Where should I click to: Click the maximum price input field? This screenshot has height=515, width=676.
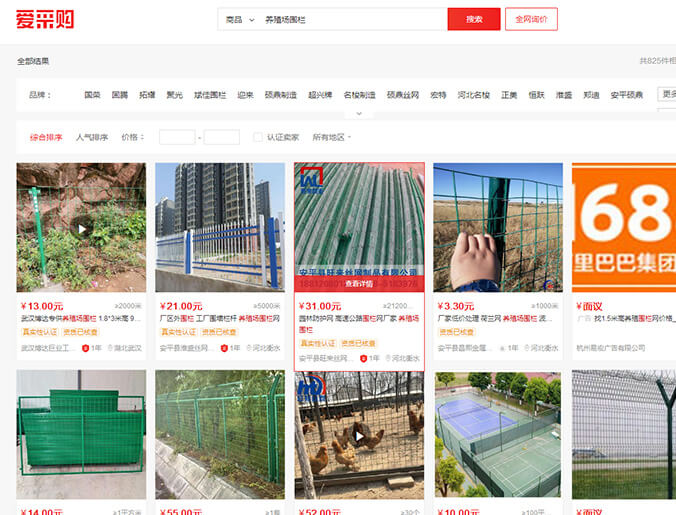click(x=222, y=137)
